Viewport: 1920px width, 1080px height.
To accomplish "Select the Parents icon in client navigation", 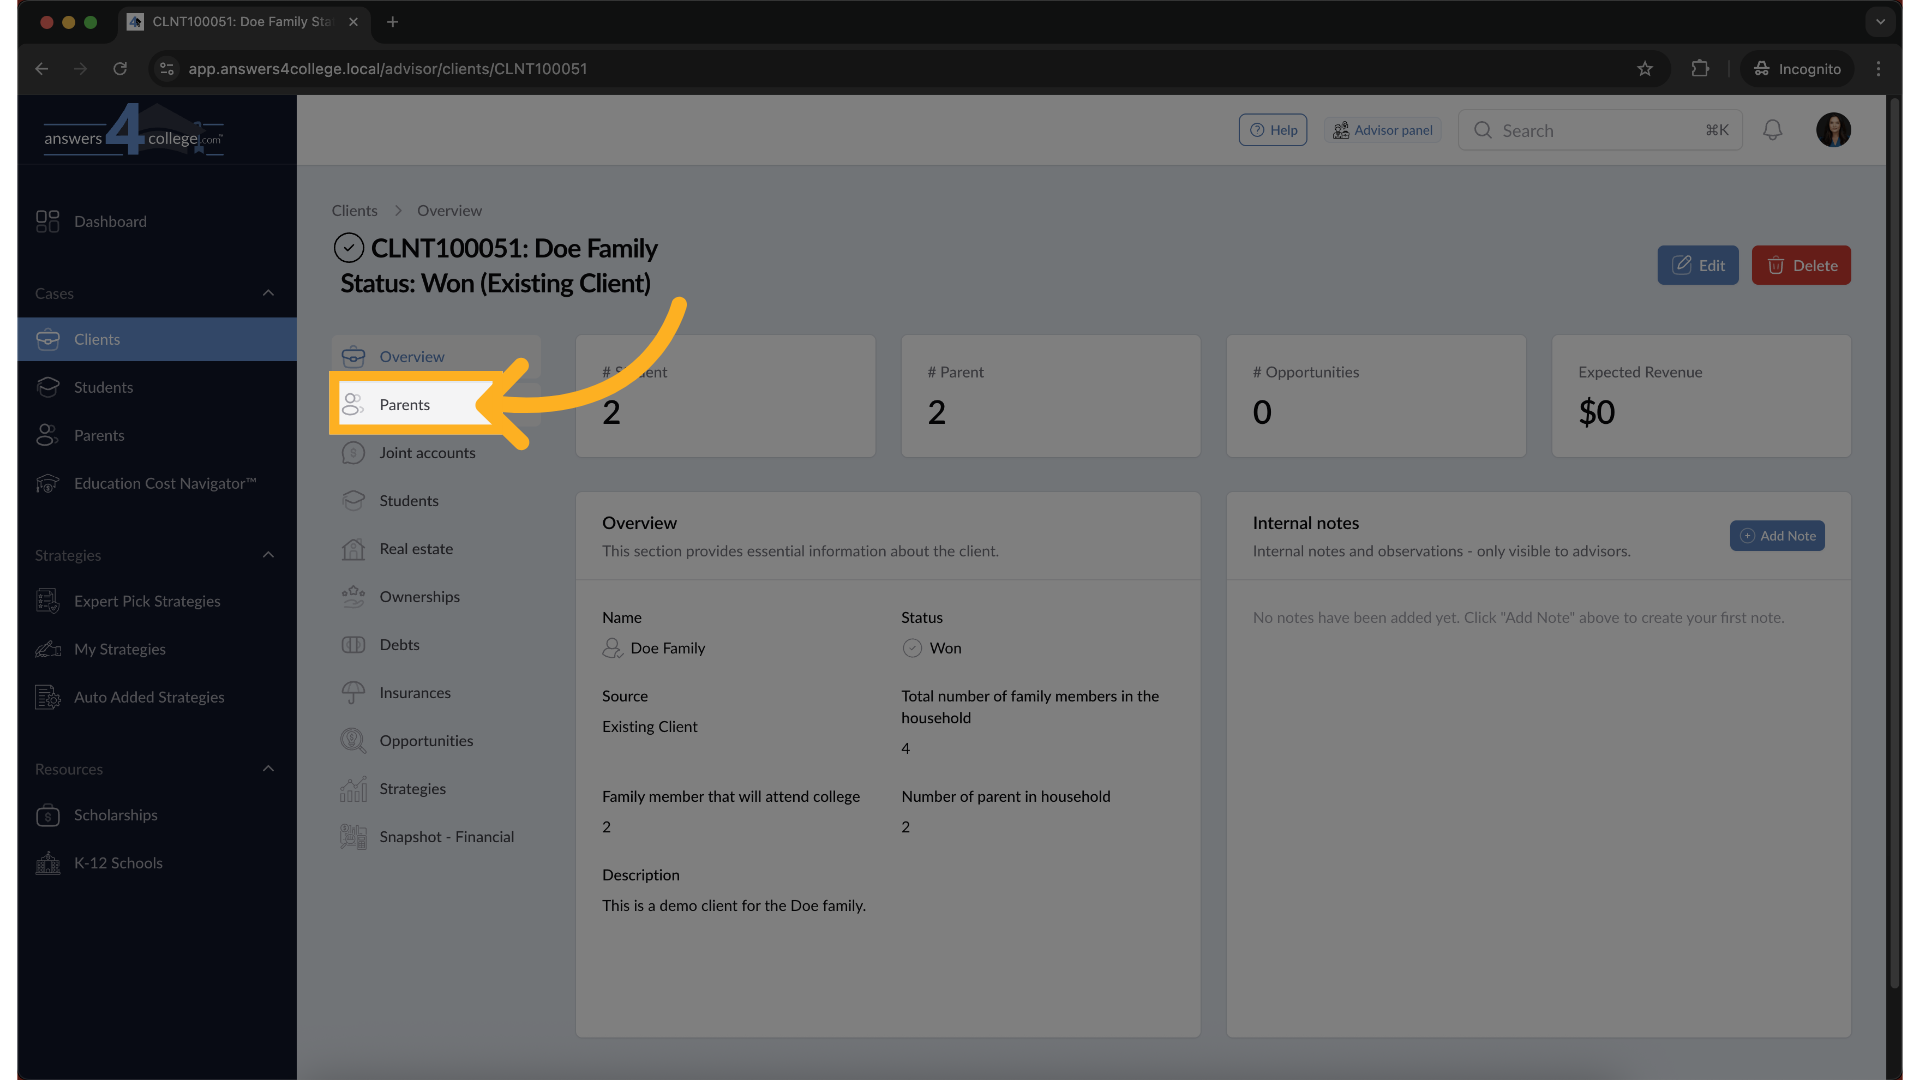I will (x=353, y=404).
